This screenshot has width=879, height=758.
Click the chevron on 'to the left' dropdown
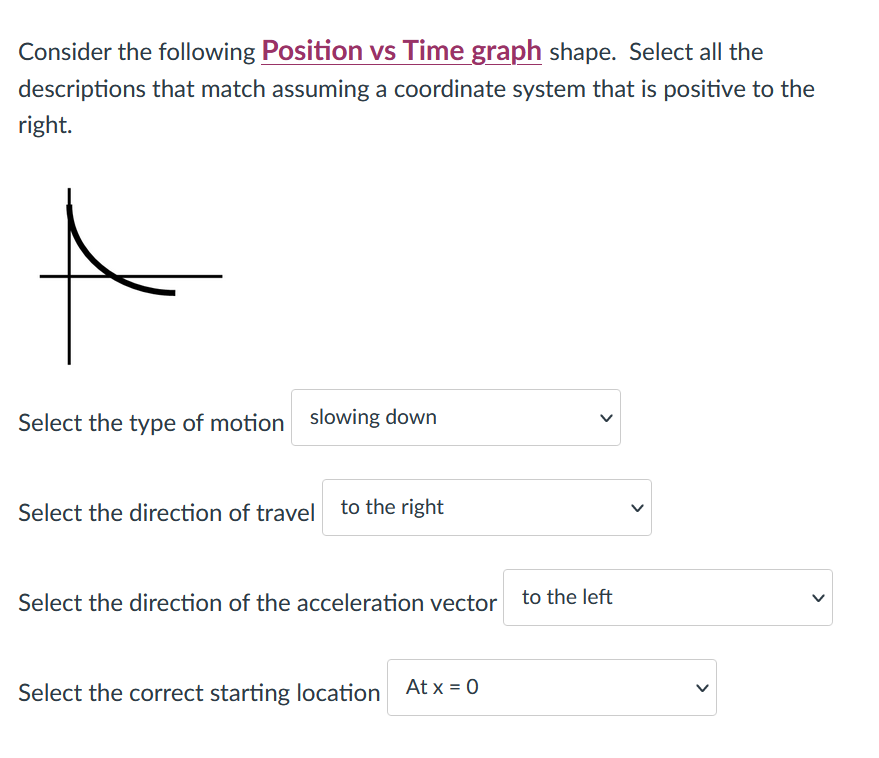point(818,598)
